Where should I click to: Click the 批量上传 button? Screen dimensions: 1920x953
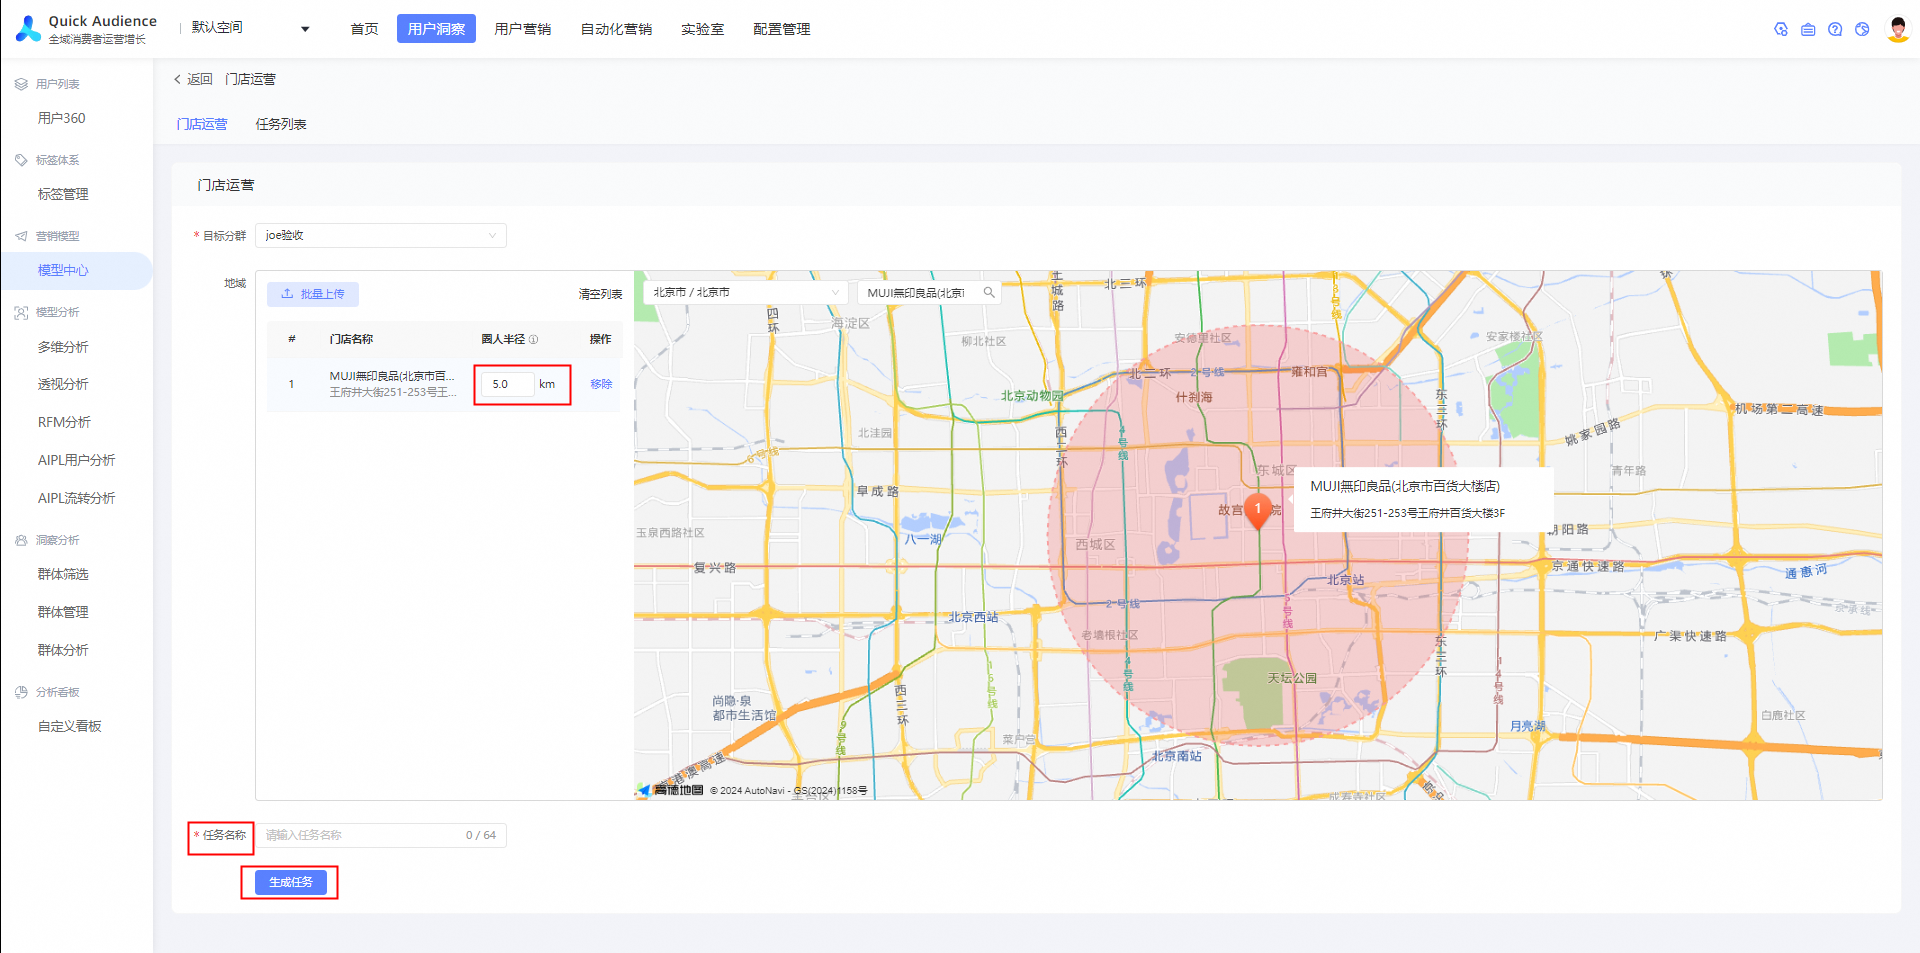click(x=313, y=294)
